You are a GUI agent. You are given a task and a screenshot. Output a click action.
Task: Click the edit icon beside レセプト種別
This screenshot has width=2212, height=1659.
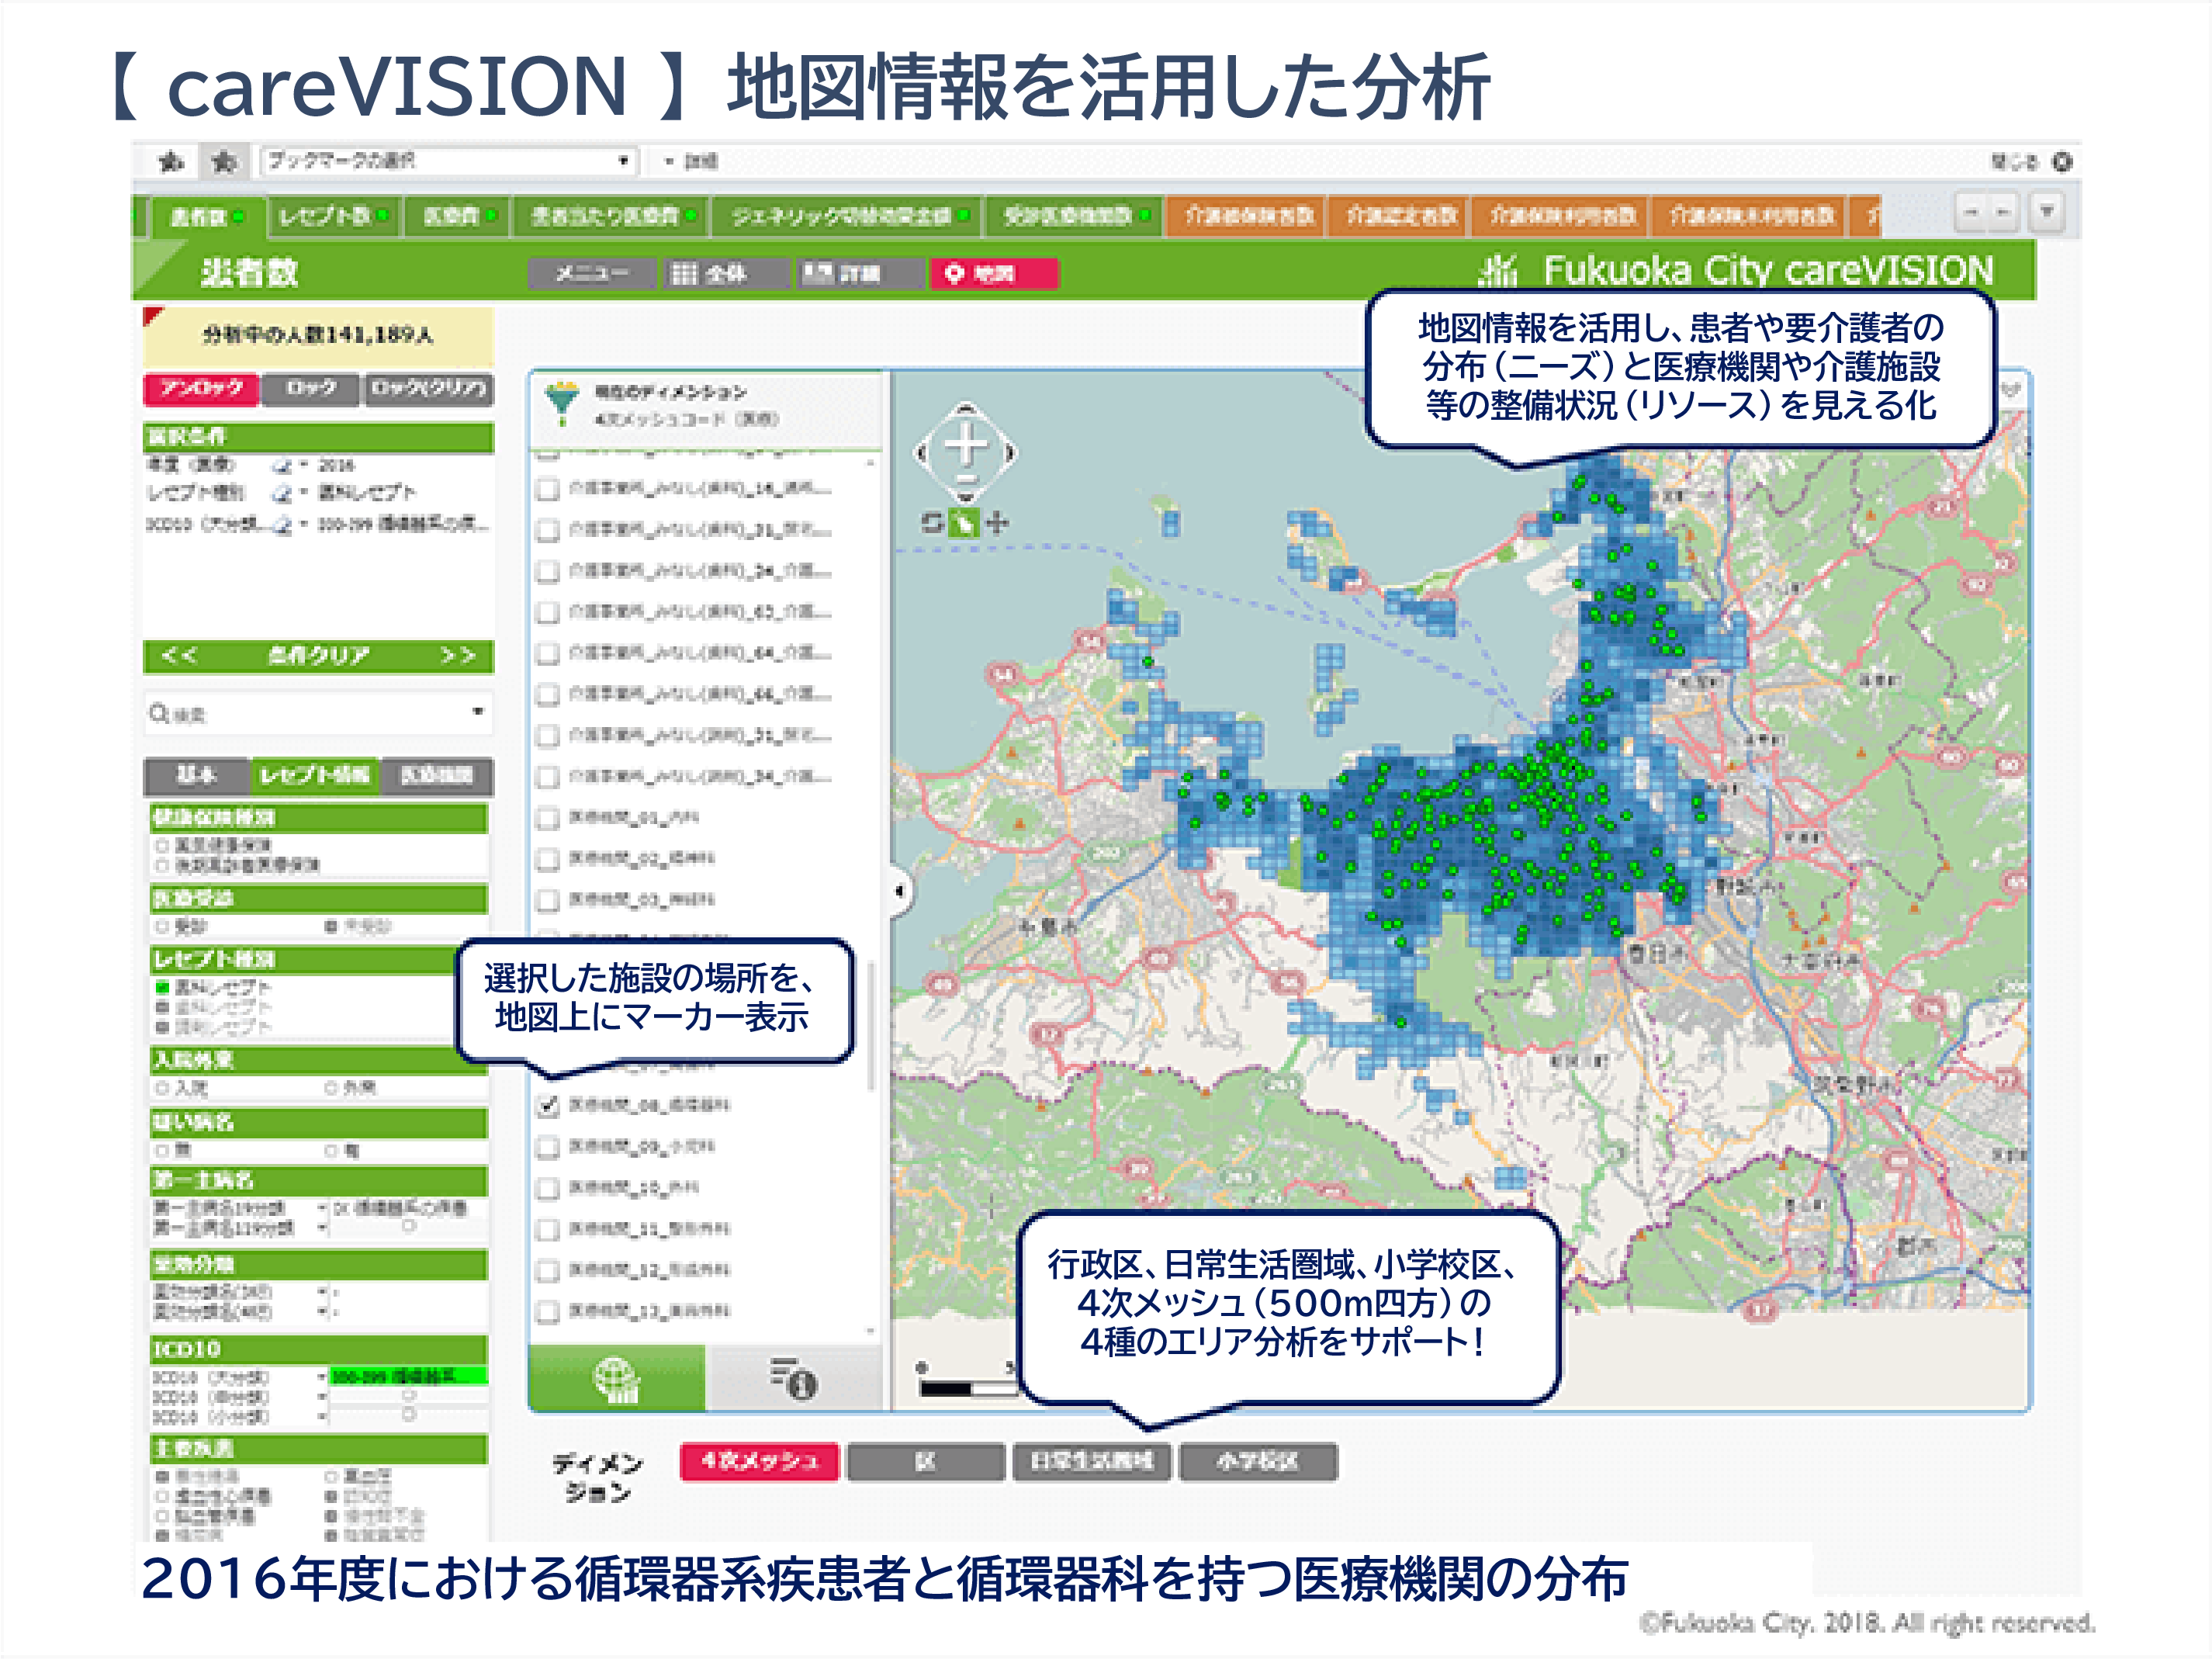click(x=282, y=493)
